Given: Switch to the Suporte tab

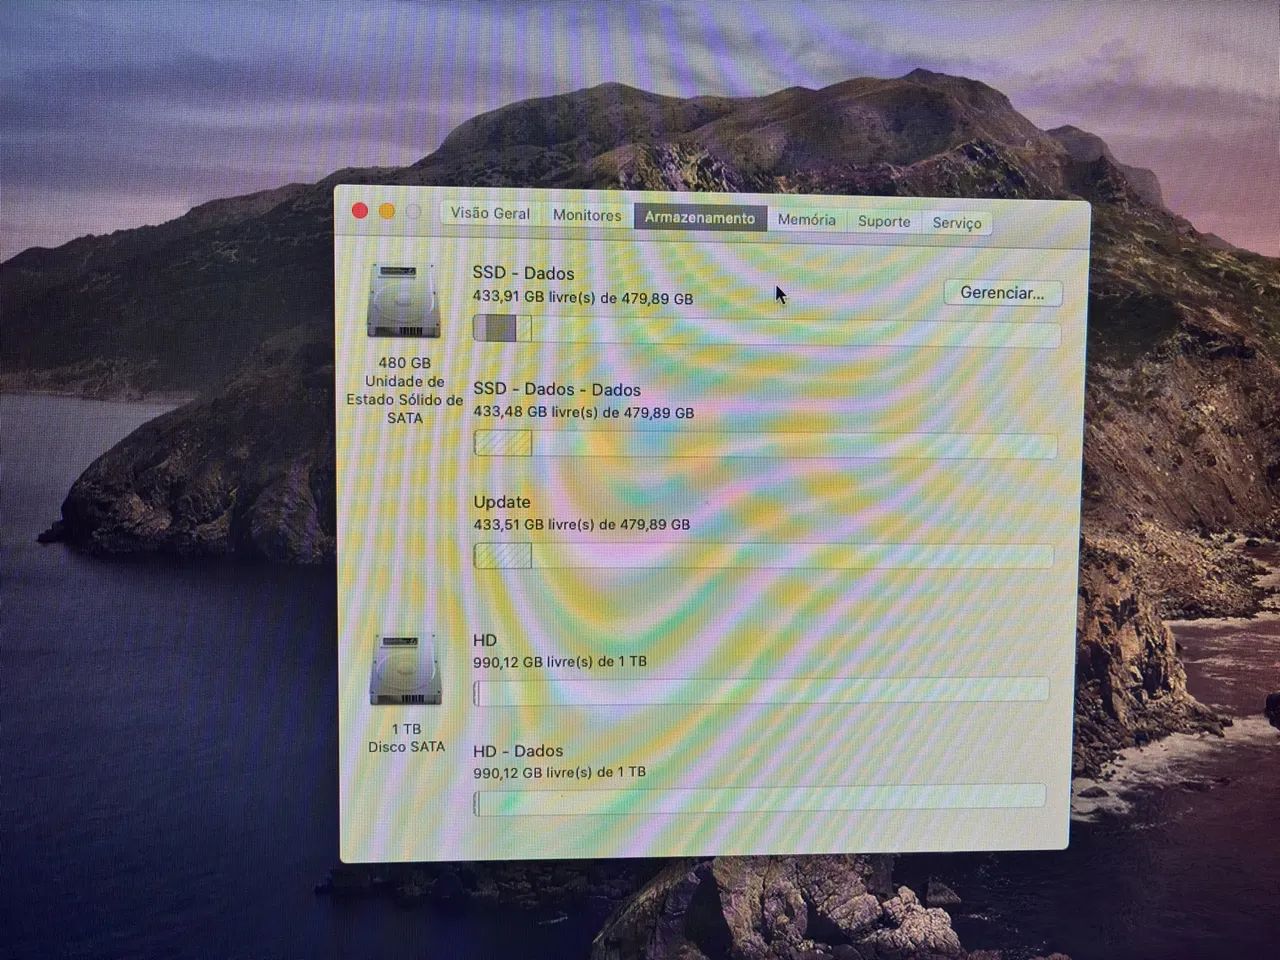Looking at the screenshot, I should (884, 221).
